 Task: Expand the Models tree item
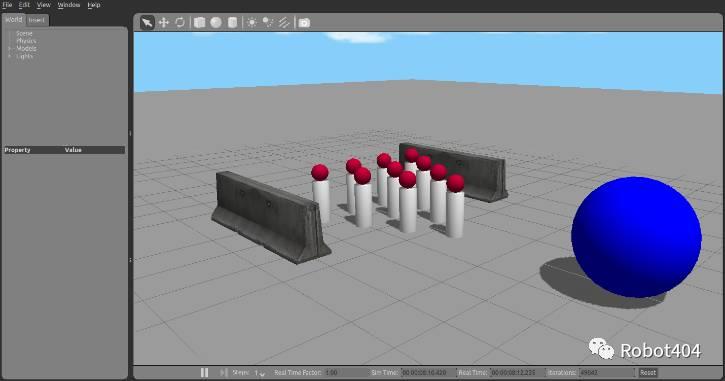click(x=10, y=49)
